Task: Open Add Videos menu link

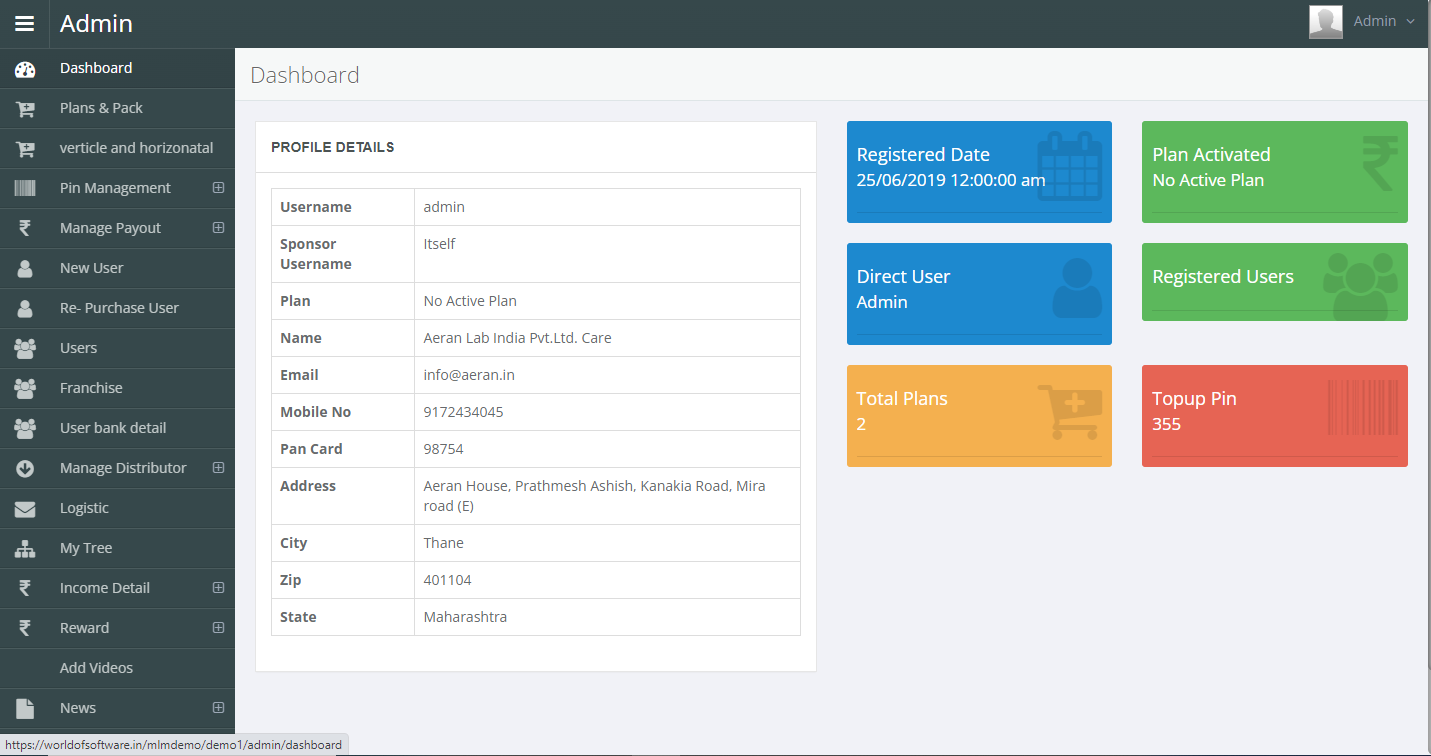Action: click(x=117, y=668)
